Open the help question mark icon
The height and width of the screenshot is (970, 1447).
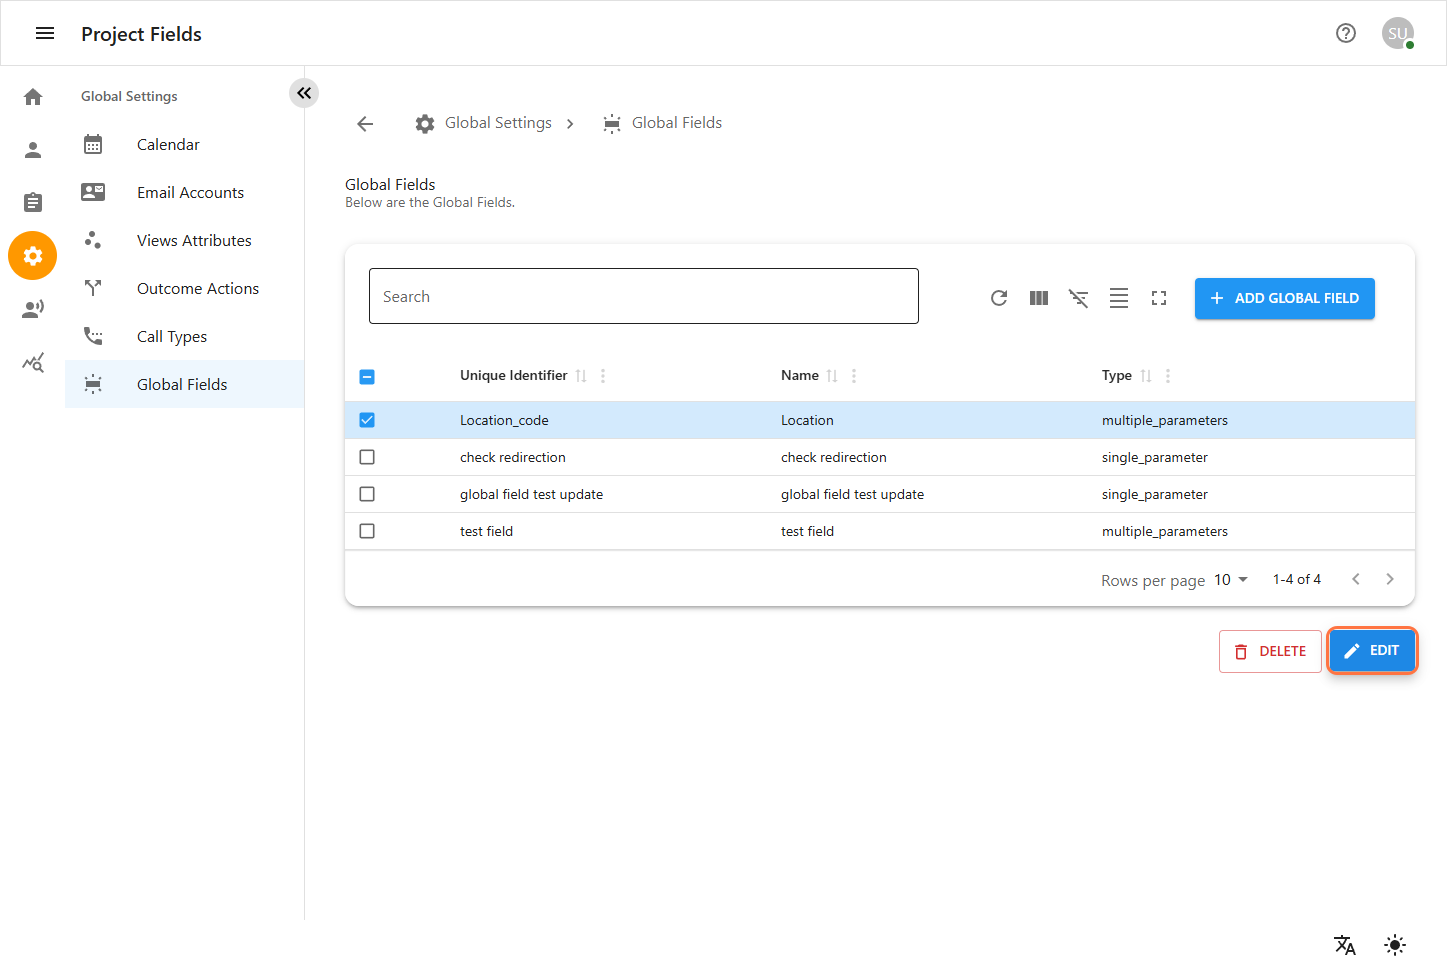point(1345,33)
